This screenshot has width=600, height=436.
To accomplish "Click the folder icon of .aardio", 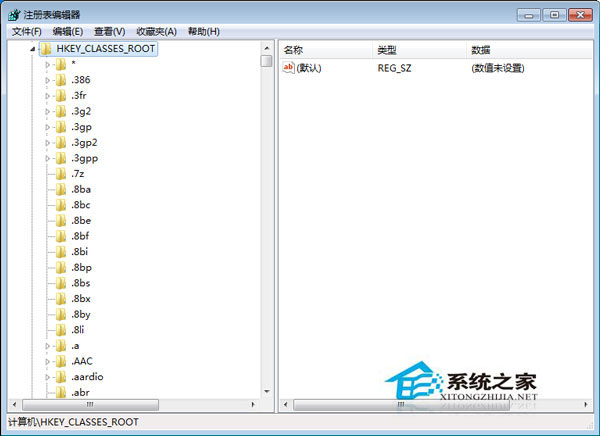I will point(61,377).
